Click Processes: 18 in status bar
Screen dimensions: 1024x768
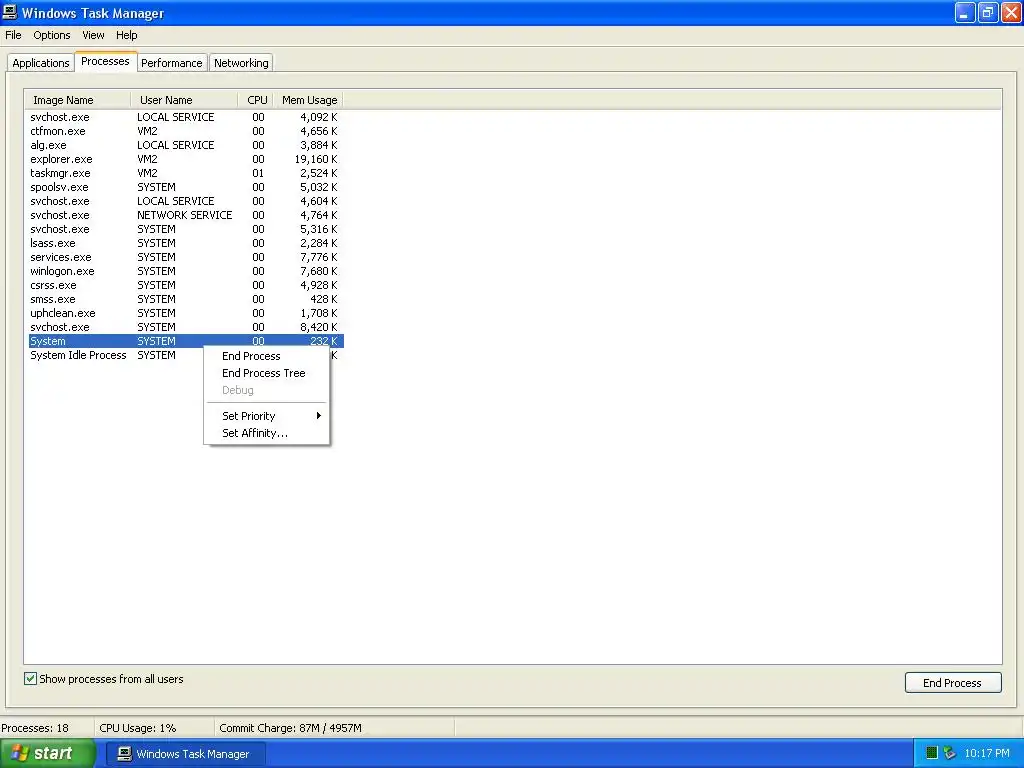pos(35,728)
